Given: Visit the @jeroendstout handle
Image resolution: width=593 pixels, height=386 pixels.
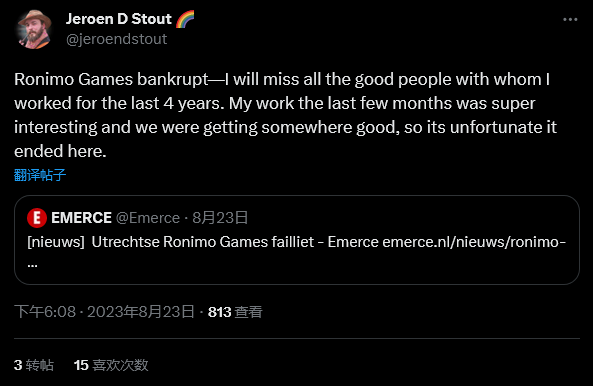Looking at the screenshot, I should [x=116, y=39].
